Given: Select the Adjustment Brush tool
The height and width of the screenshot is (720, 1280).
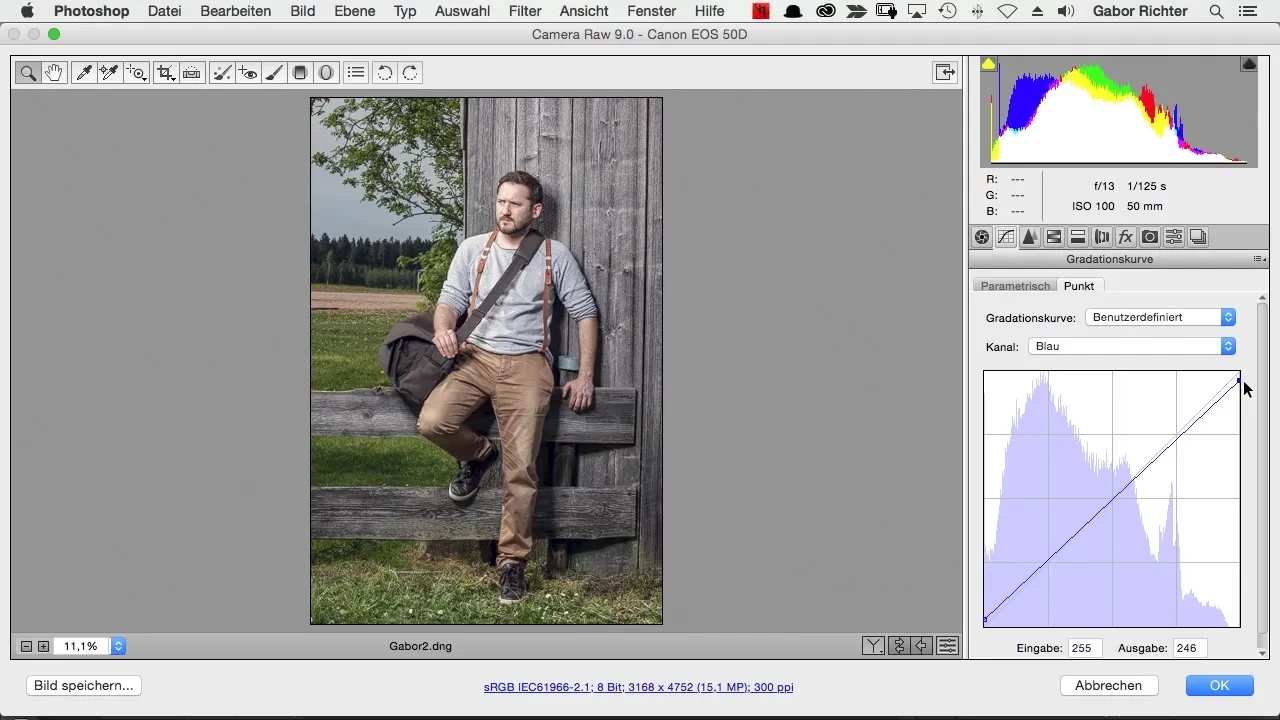Looking at the screenshot, I should pos(273,73).
